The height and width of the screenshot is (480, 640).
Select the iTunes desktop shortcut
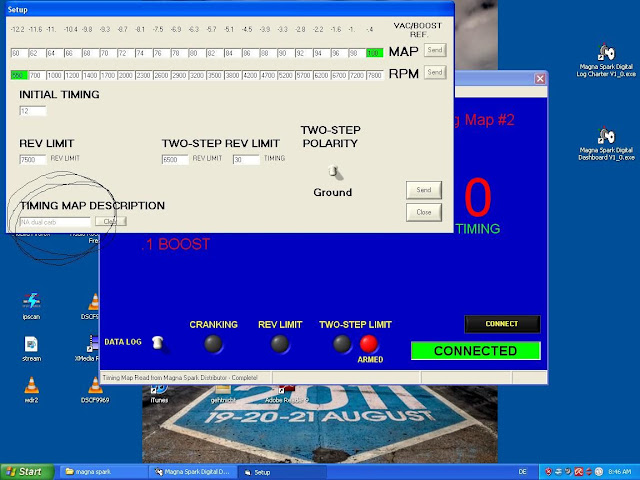(159, 394)
